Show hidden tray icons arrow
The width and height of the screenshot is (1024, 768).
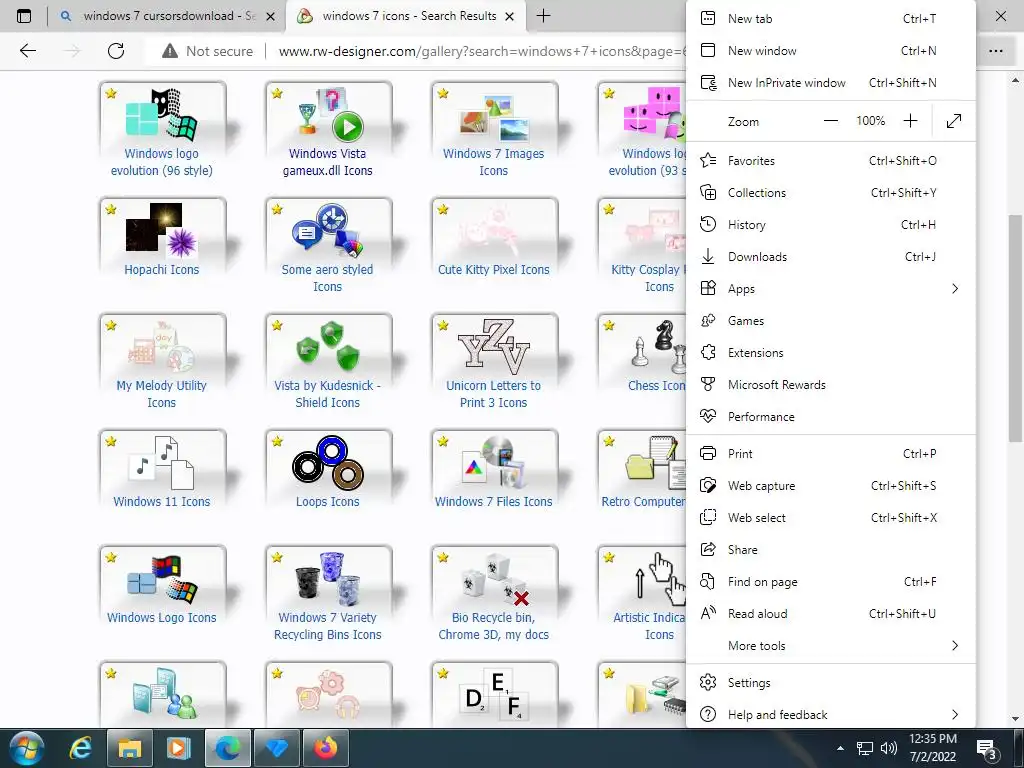[840, 748]
